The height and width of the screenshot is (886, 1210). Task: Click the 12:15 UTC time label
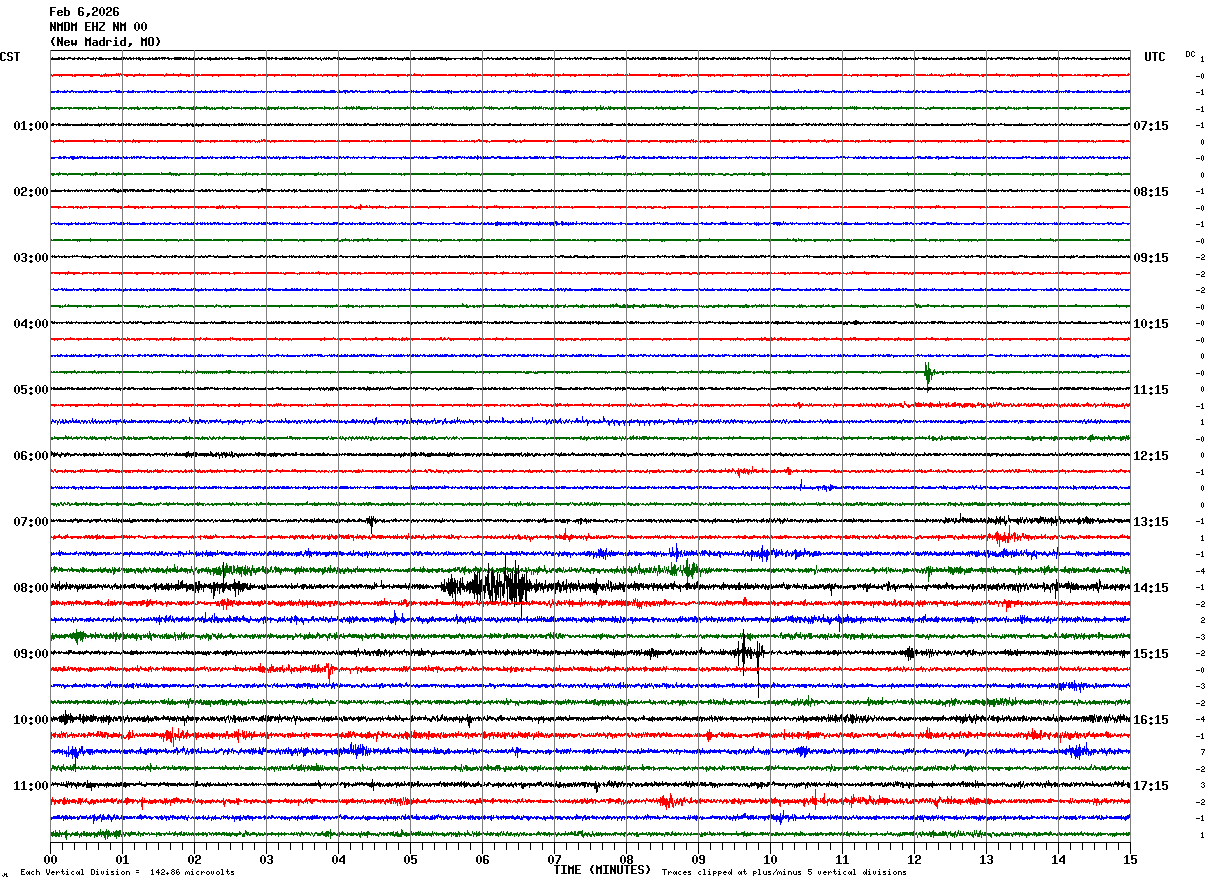click(x=1151, y=456)
